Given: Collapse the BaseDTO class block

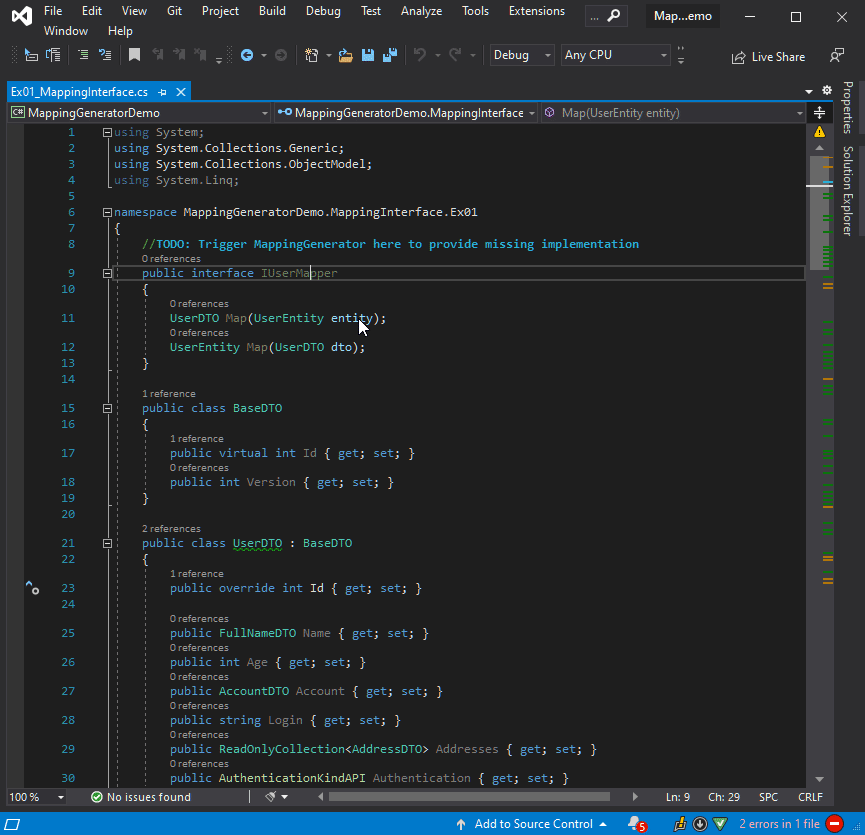Looking at the screenshot, I should pos(108,409).
